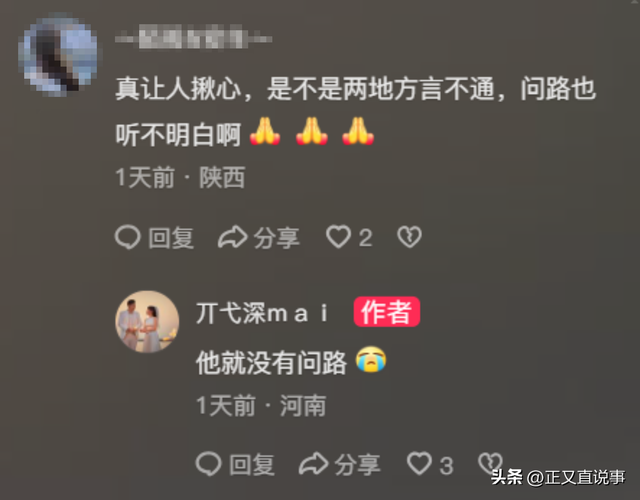Open profile of 丌弋深mai username

click(262, 313)
